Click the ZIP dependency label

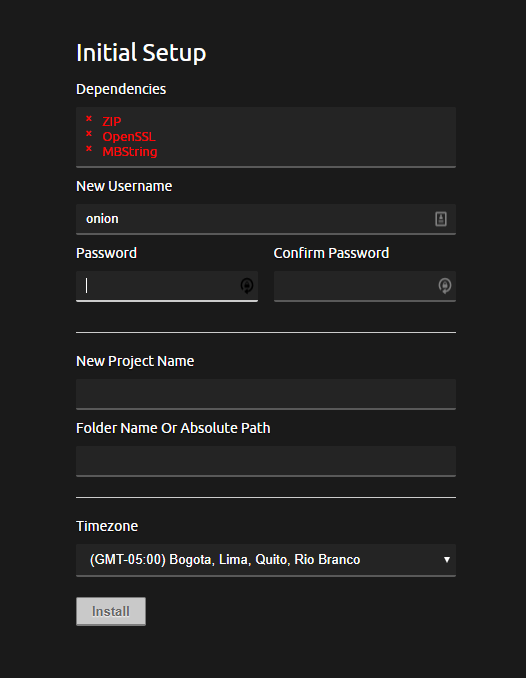pyautogui.click(x=112, y=122)
